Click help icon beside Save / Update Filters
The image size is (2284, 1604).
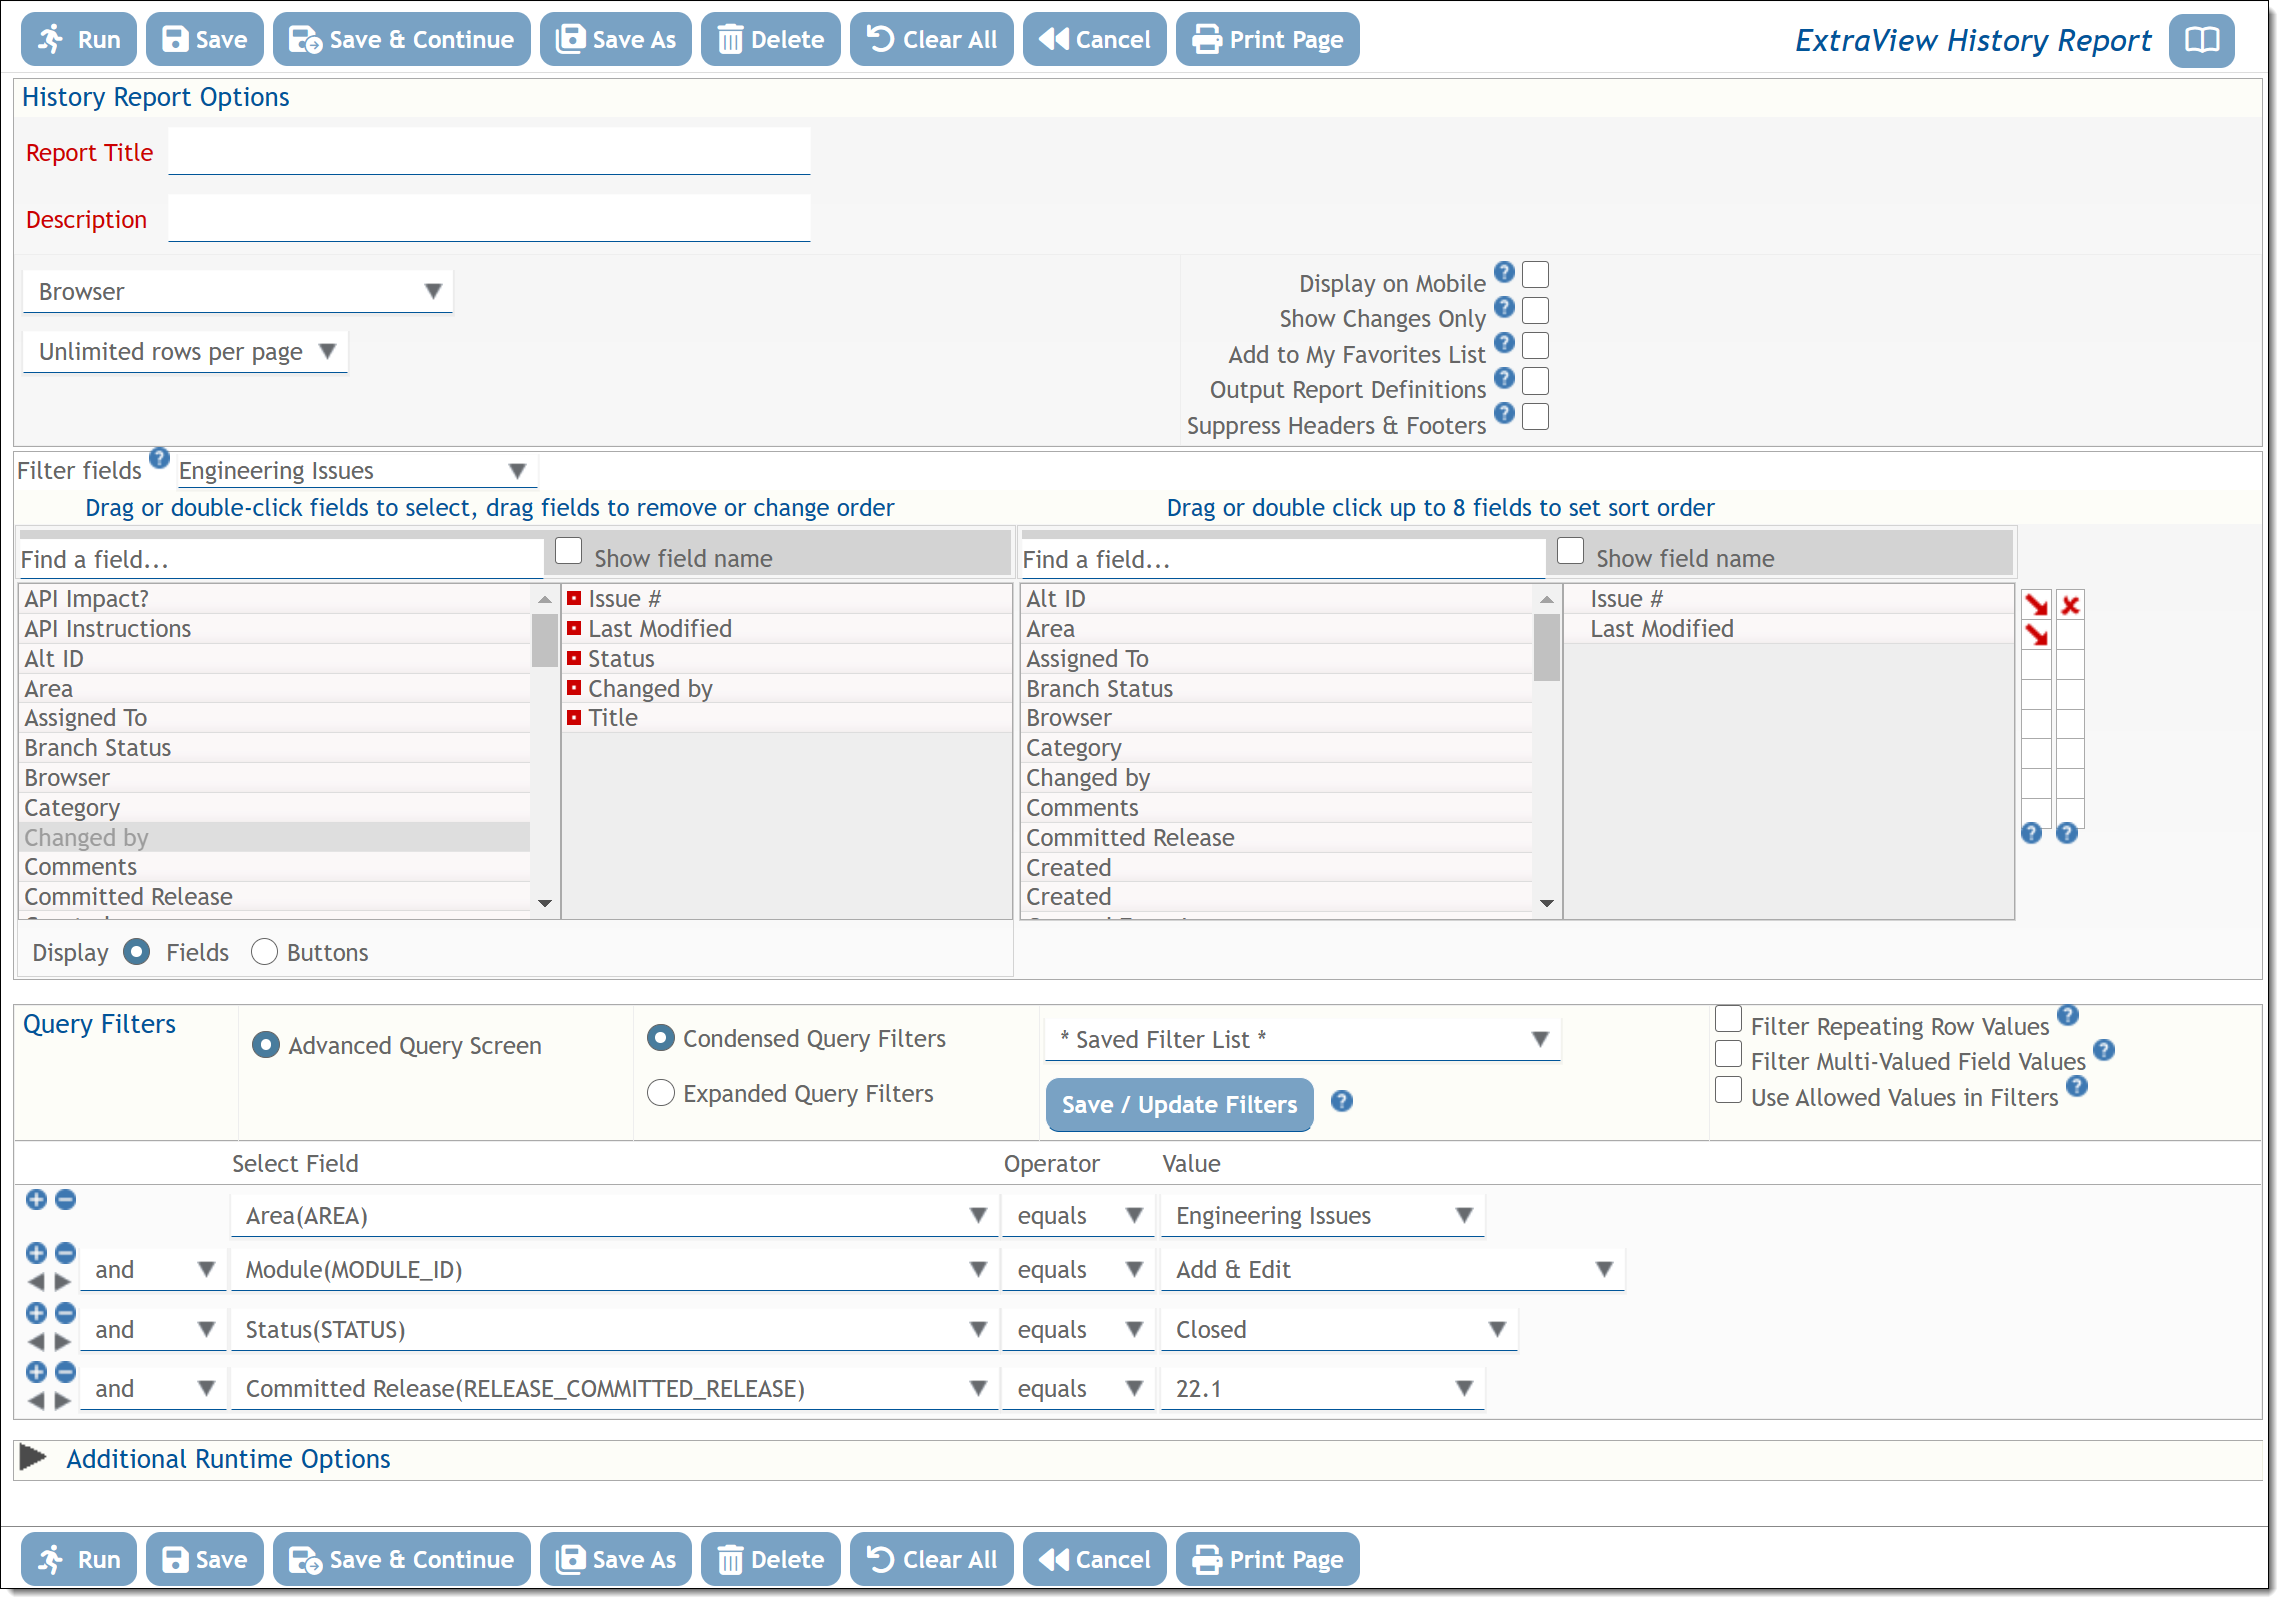(1341, 1101)
